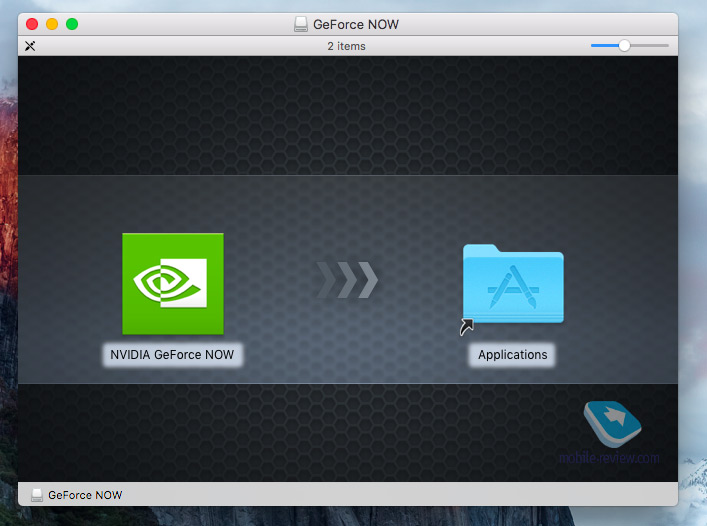This screenshot has width=707, height=526.
Task: Click the crossed-out pencil read-only icon
Action: [x=30, y=46]
